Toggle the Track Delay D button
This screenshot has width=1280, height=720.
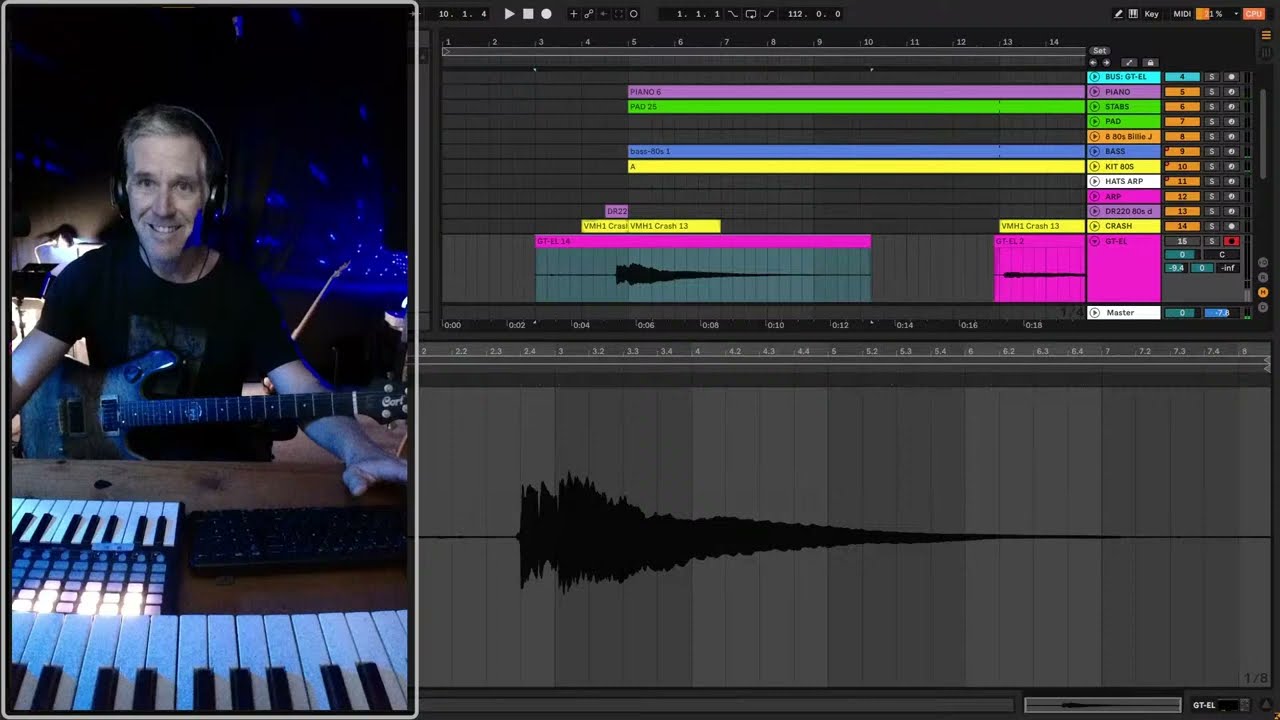pyautogui.click(x=1265, y=306)
